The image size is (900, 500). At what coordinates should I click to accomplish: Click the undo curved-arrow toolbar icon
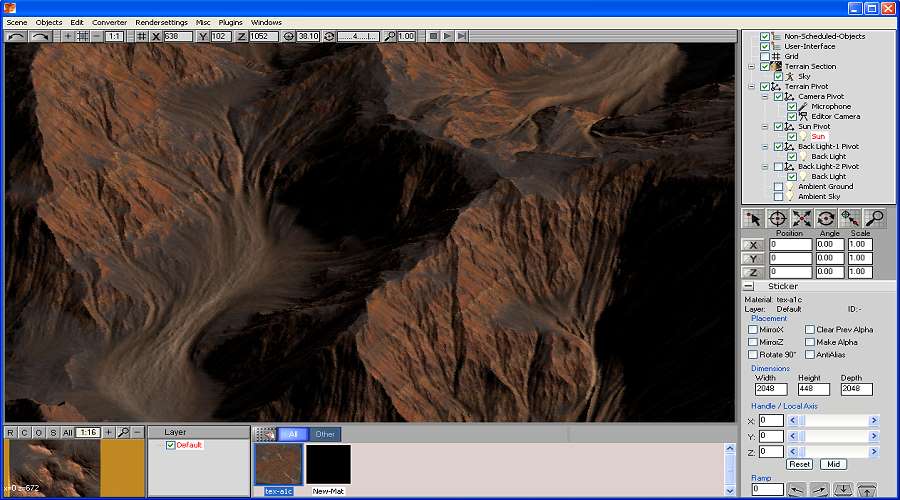pyautogui.click(x=16, y=36)
